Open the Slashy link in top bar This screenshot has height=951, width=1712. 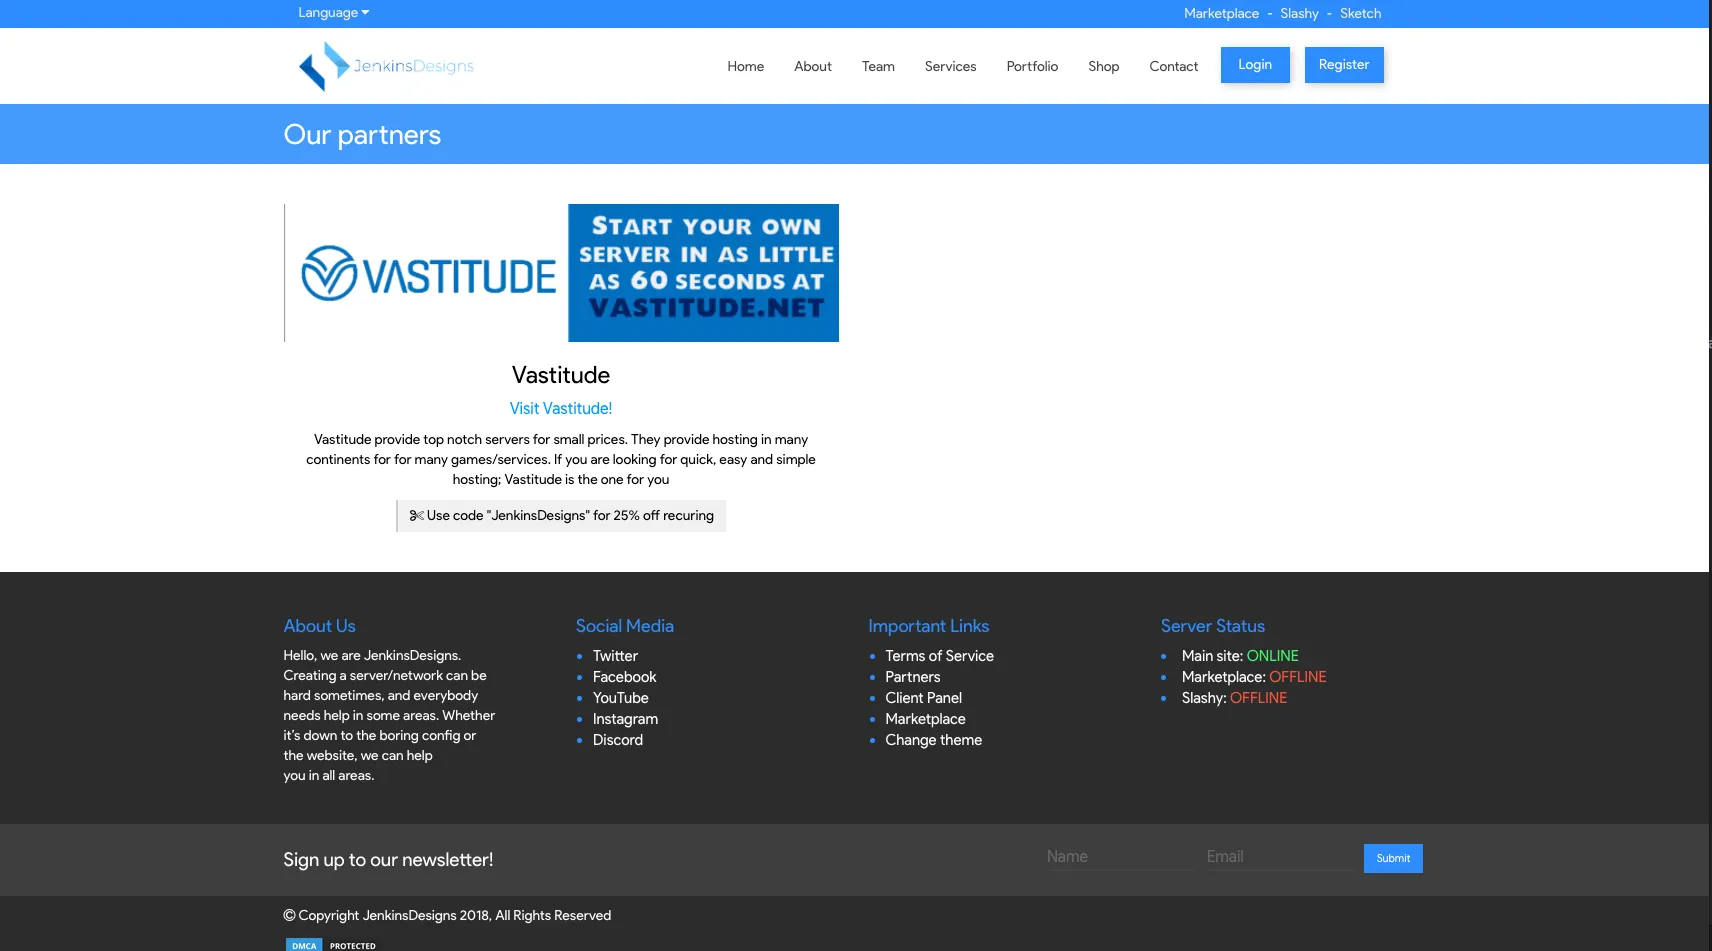1299,14
